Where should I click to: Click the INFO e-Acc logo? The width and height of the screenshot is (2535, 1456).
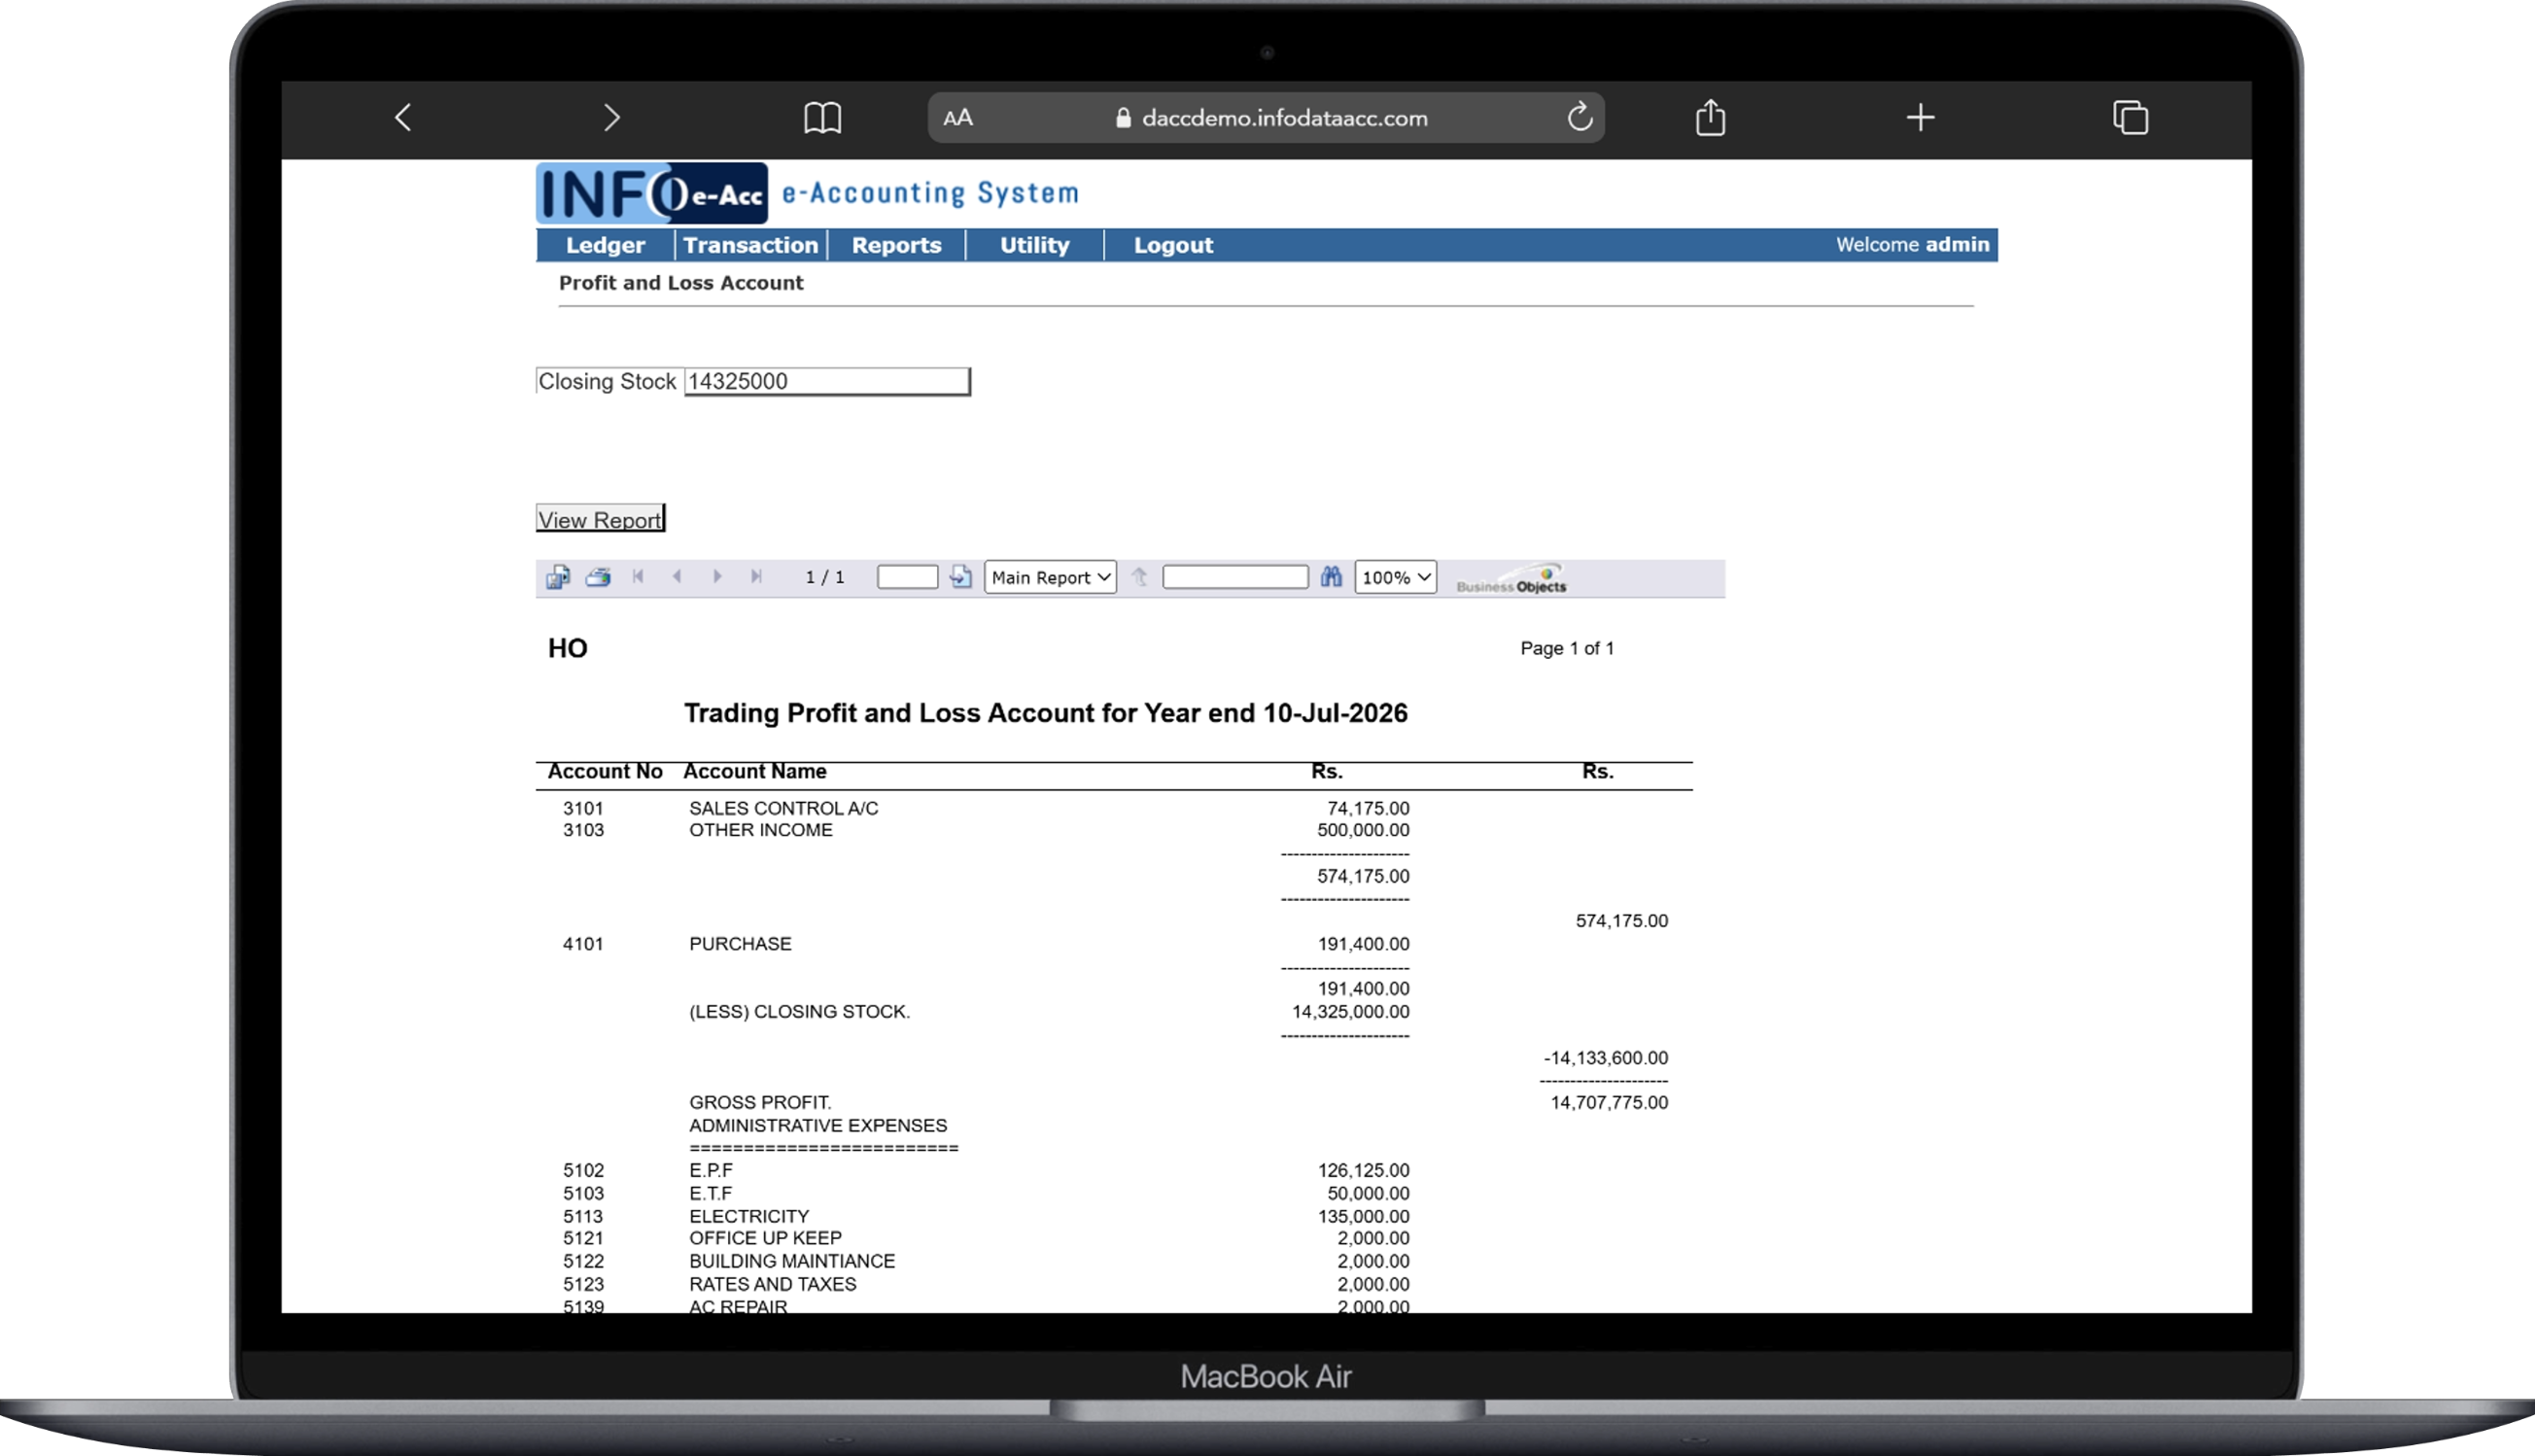tap(652, 193)
